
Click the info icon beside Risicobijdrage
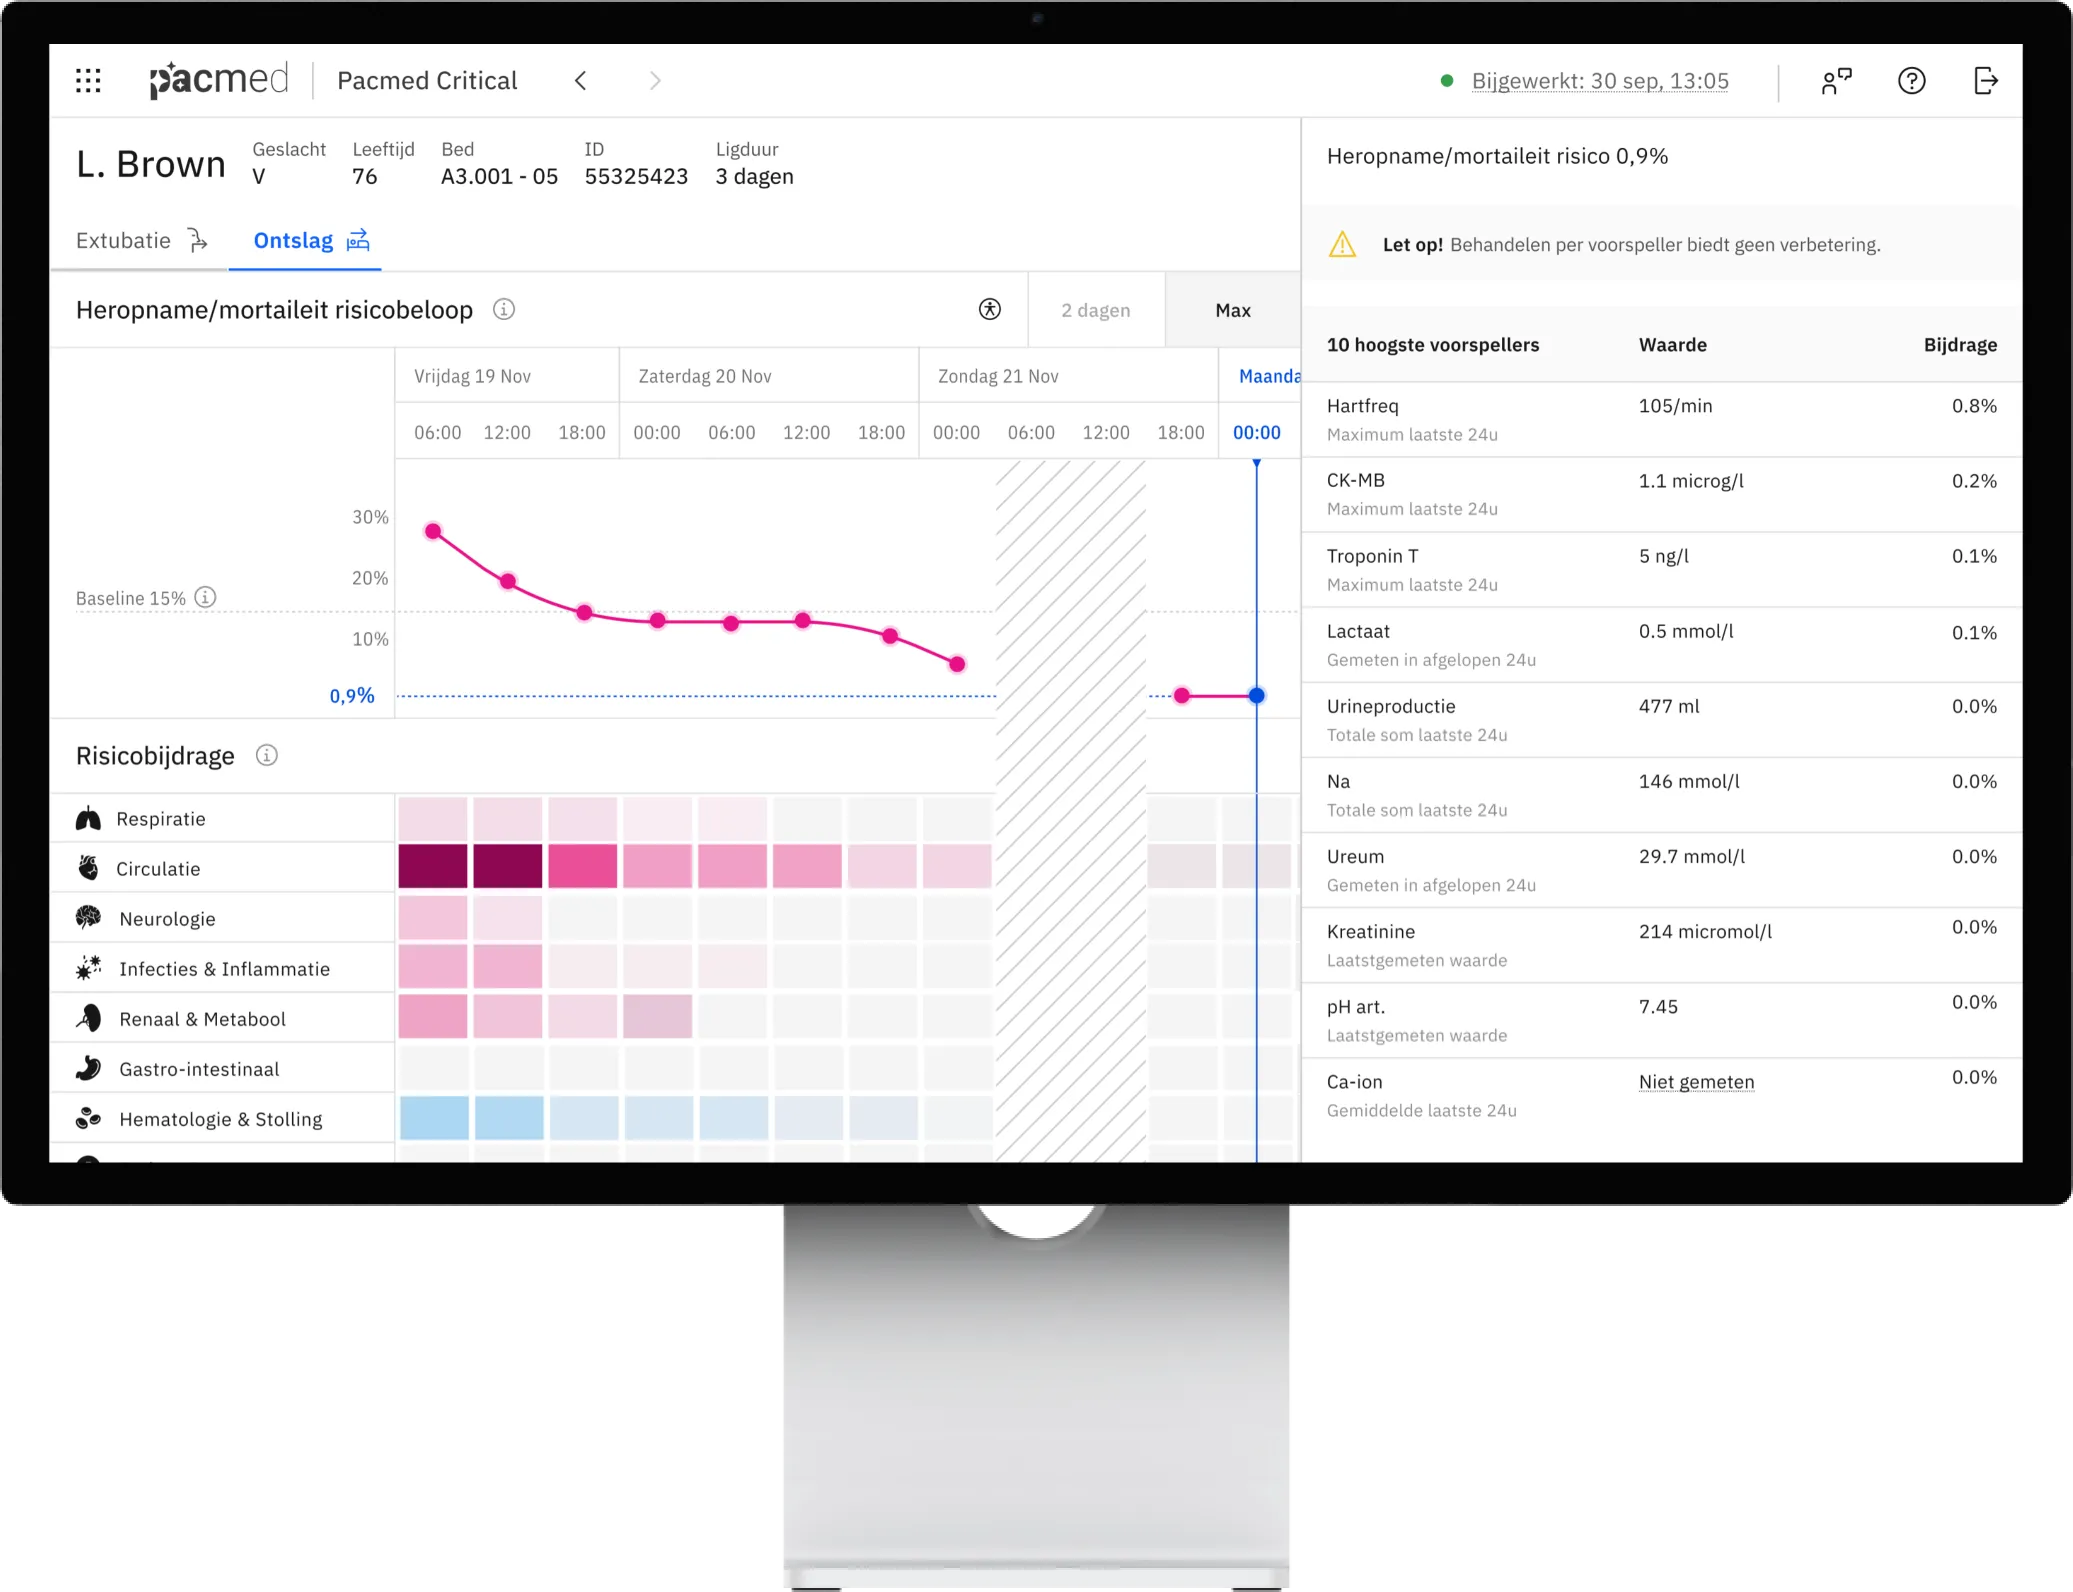pos(266,756)
